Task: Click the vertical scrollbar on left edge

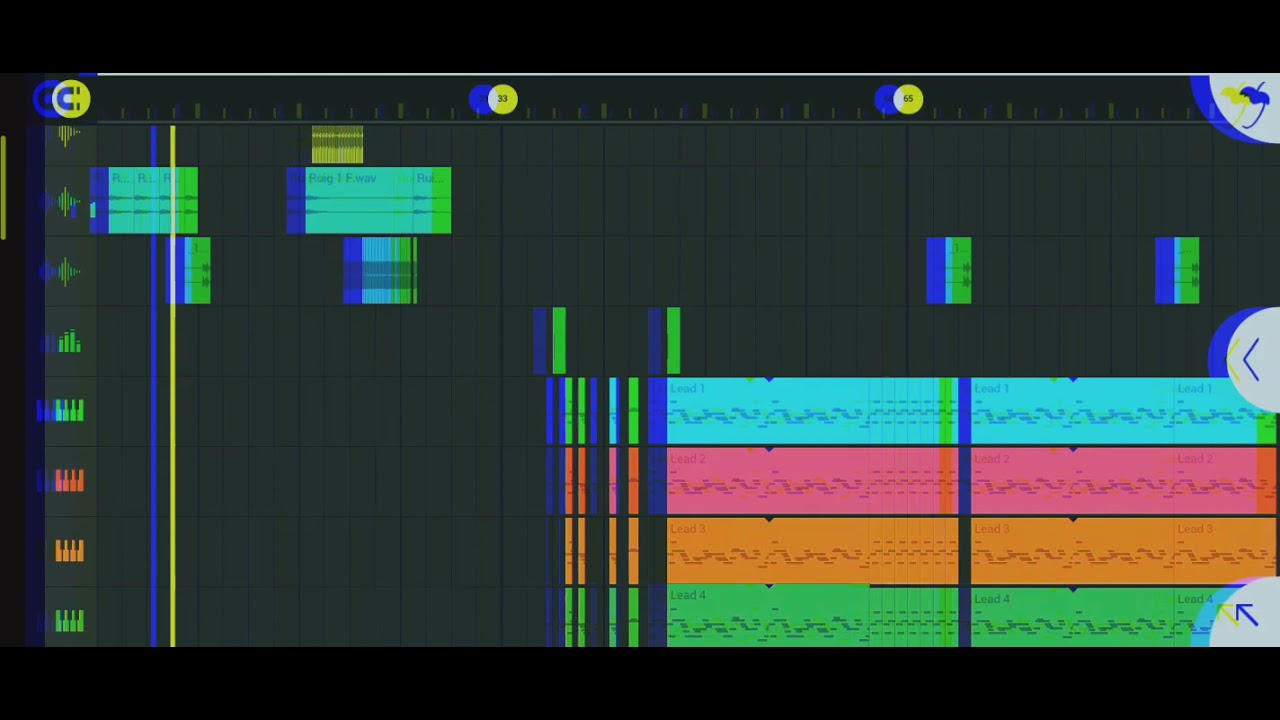Action: (x=3, y=188)
